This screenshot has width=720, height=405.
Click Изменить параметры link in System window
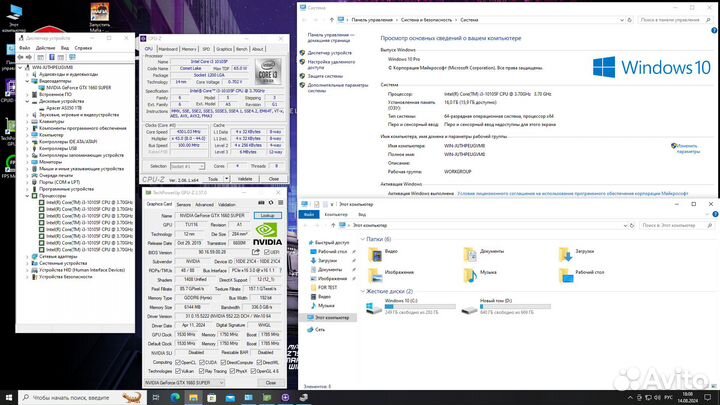[688, 148]
